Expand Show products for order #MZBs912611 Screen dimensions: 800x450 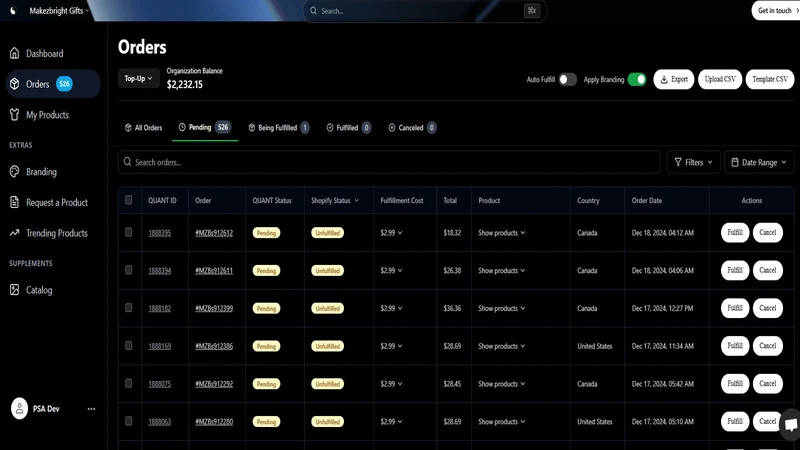tap(502, 270)
